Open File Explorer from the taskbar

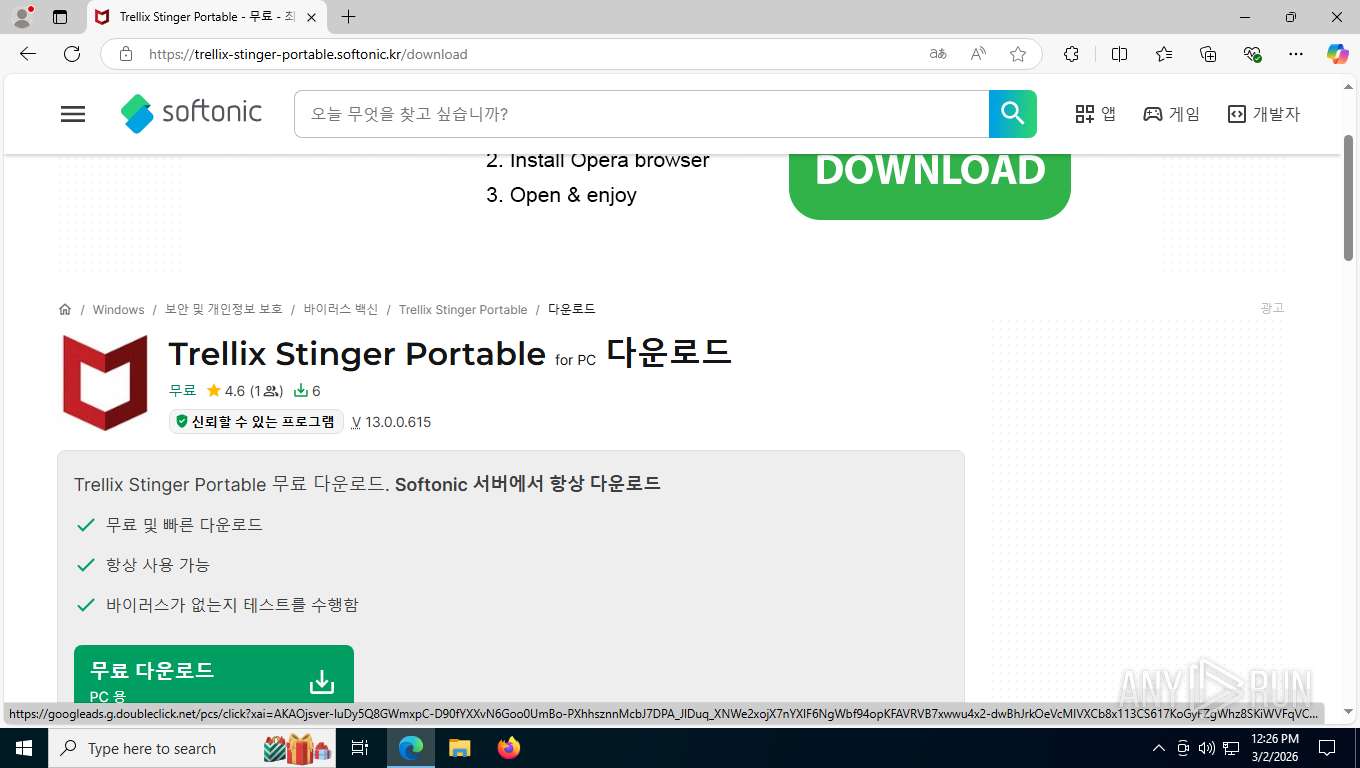click(x=460, y=748)
